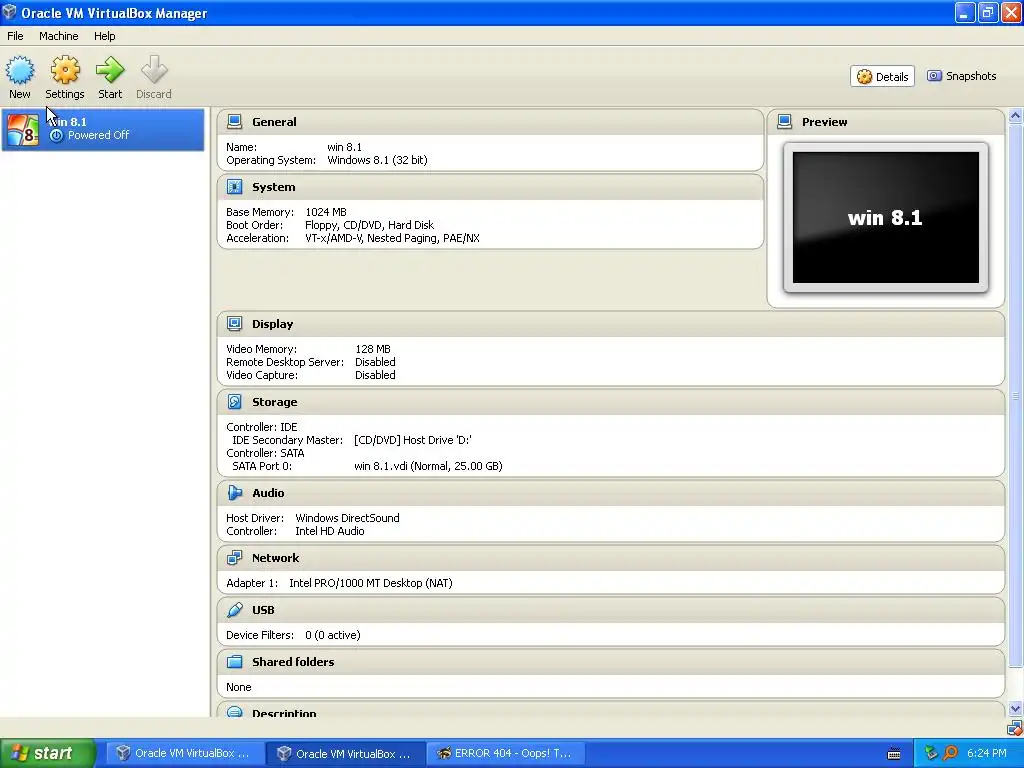Click the Description section icon
The width and height of the screenshot is (1024, 768).
tap(234, 712)
